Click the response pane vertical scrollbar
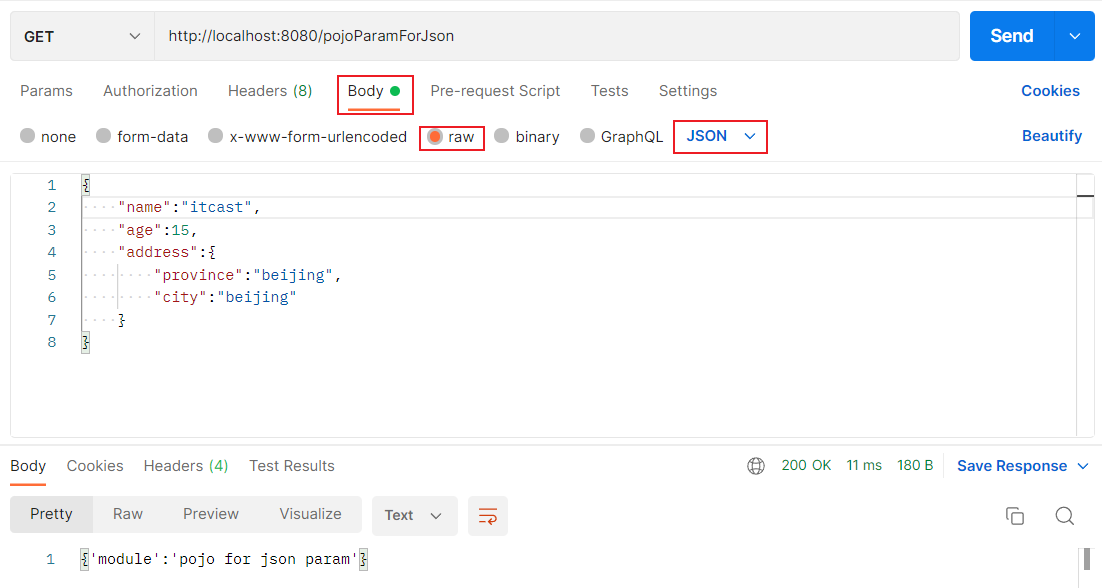This screenshot has height=588, width=1102. [x=1087, y=559]
